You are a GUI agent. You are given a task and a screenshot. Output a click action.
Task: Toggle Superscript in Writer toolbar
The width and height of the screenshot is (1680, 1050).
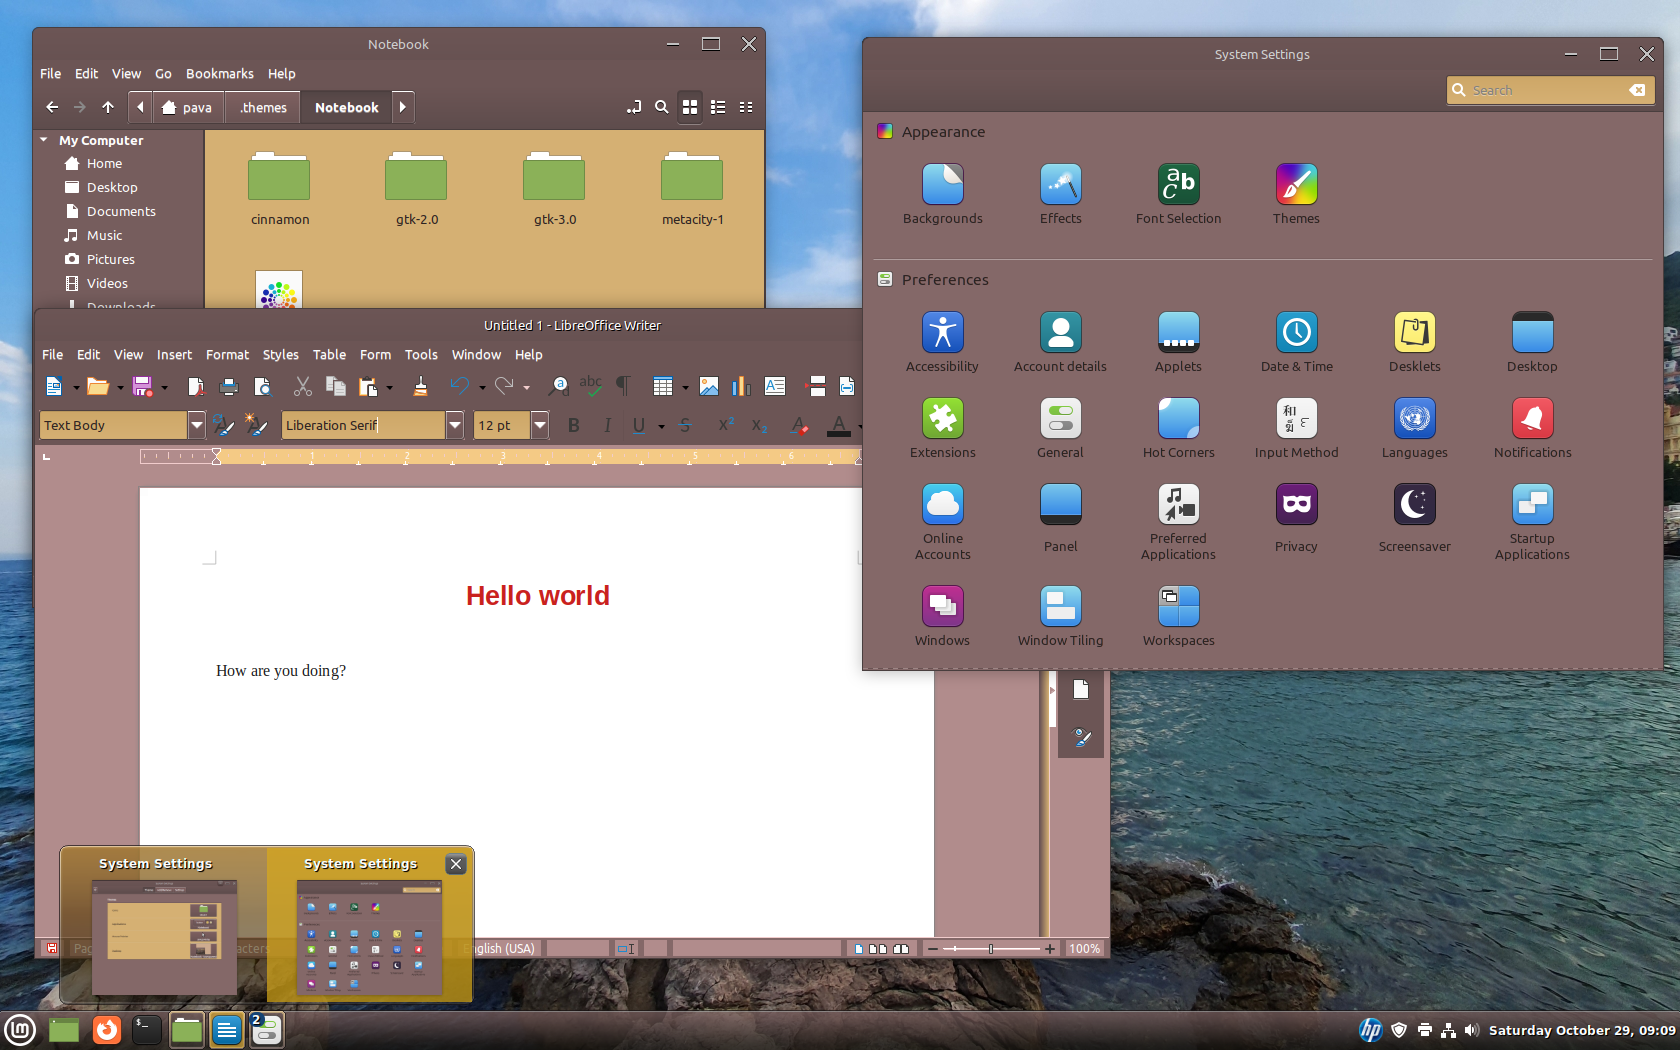coord(727,426)
